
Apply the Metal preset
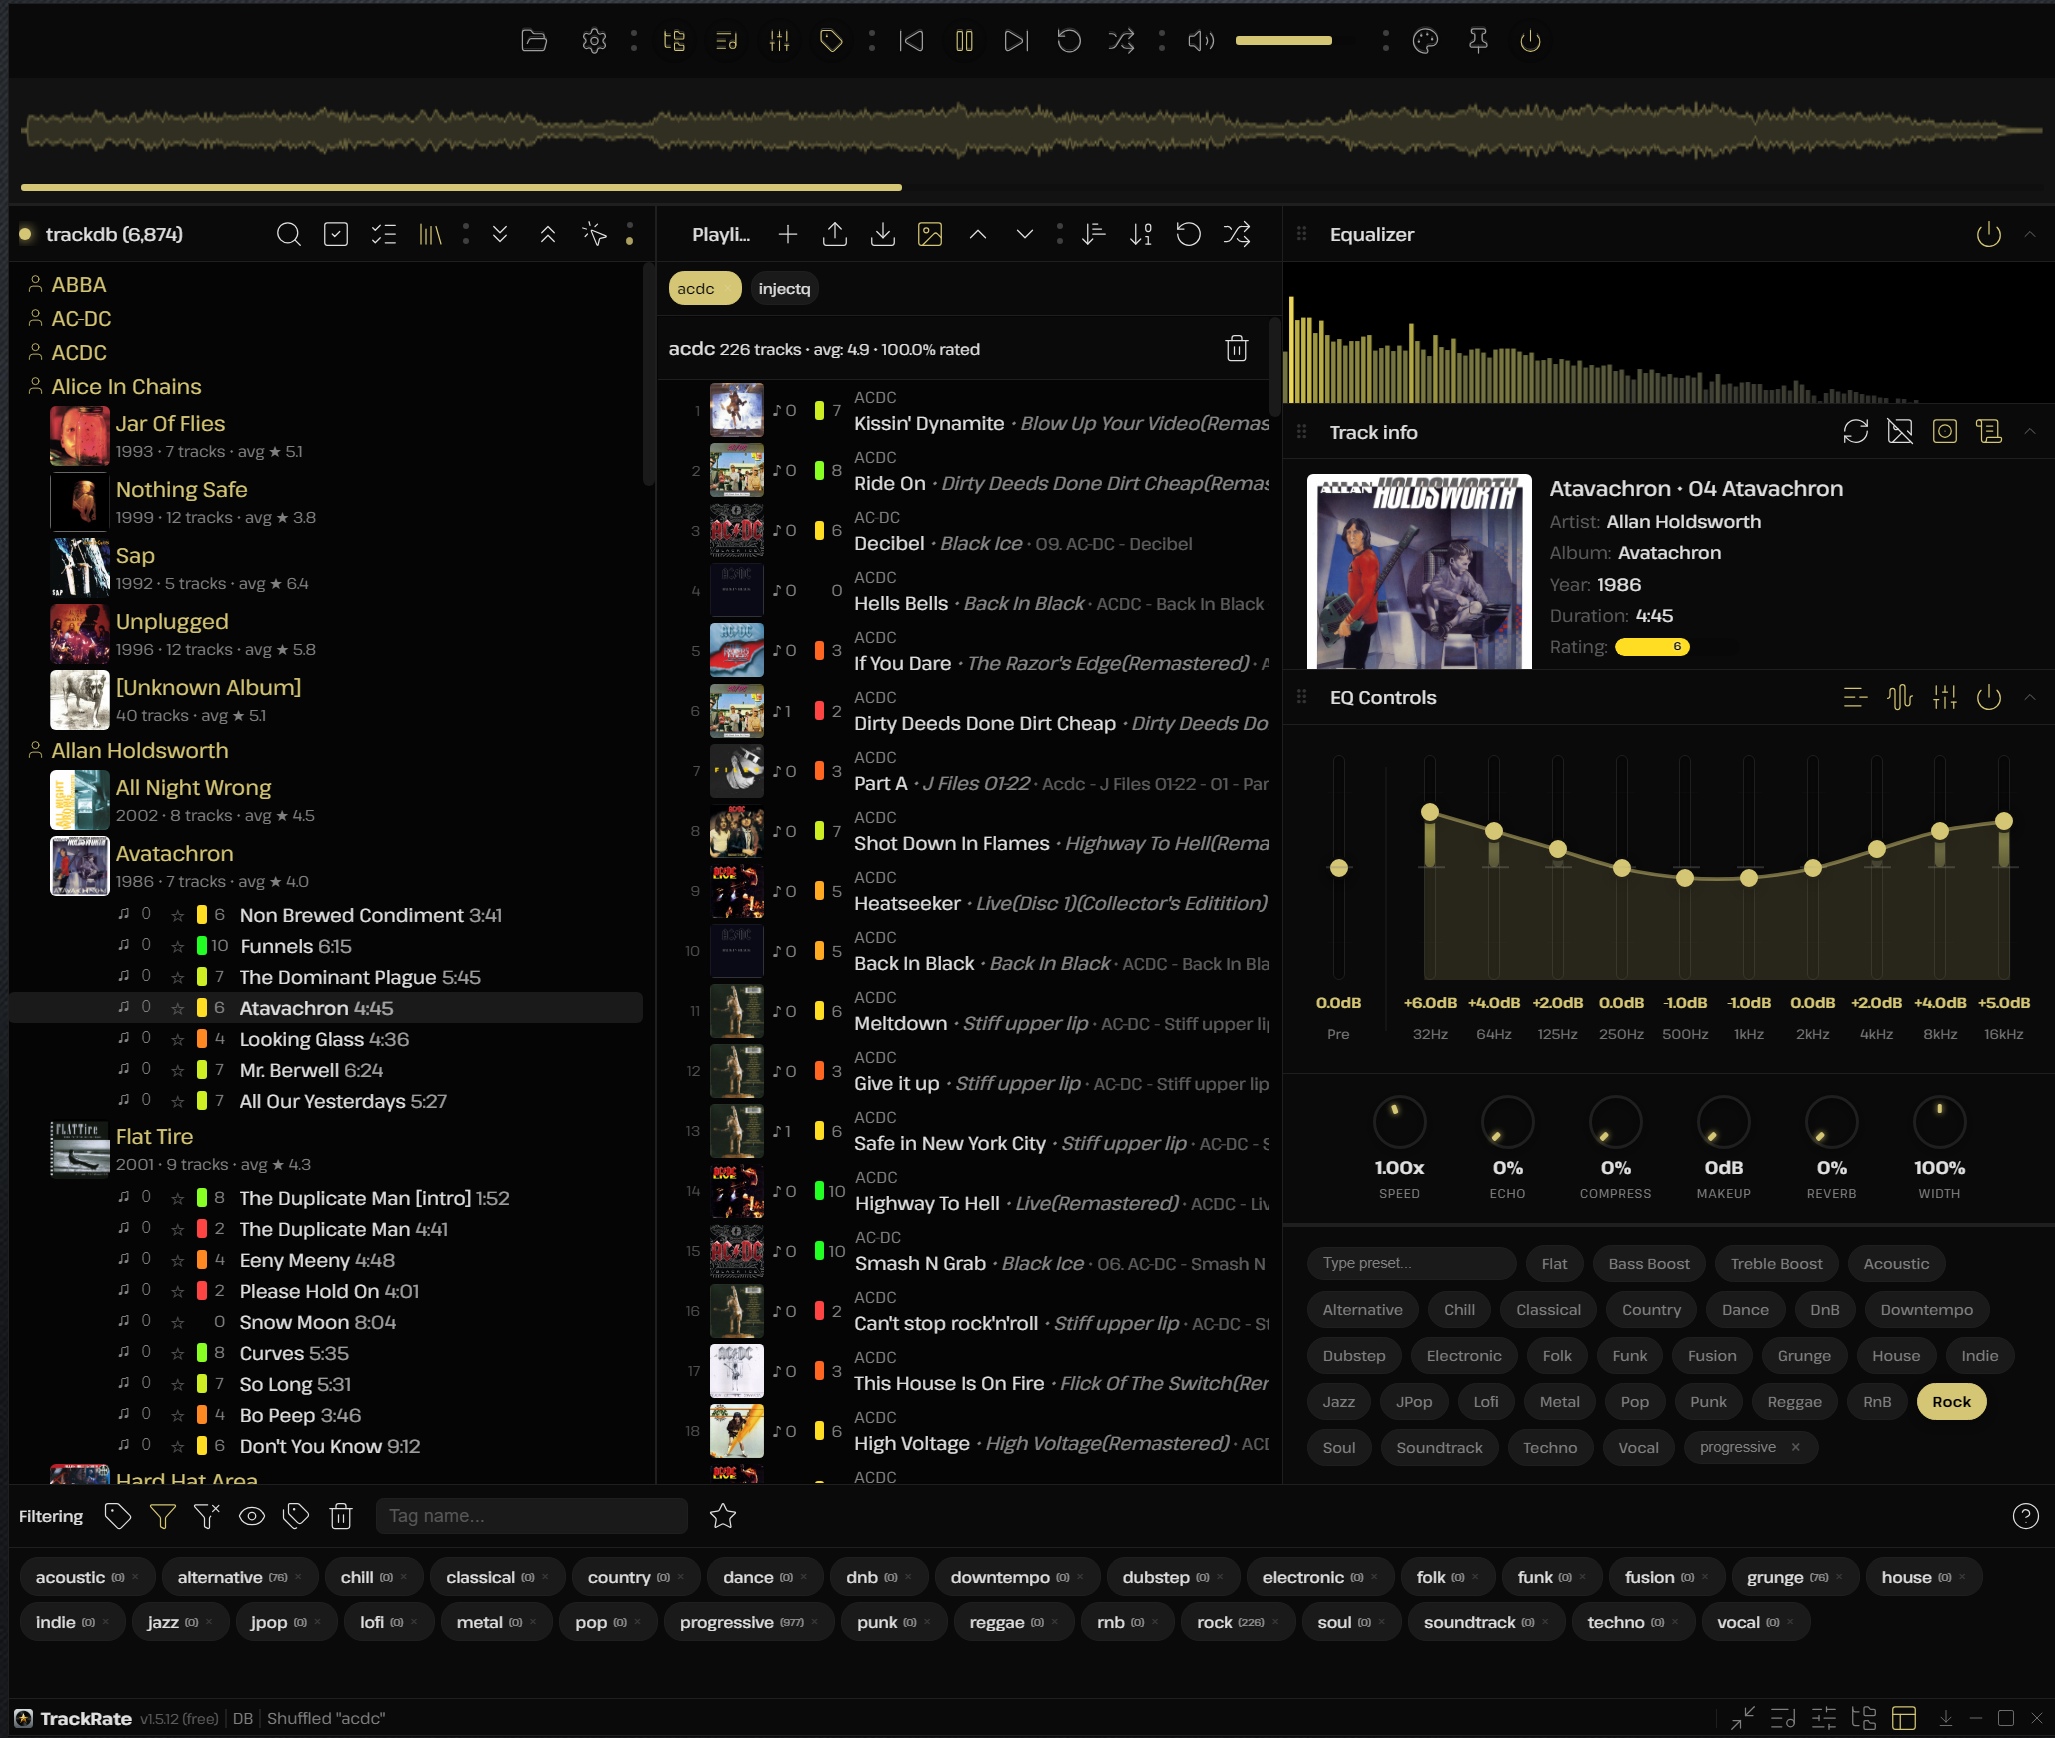[1559, 1401]
